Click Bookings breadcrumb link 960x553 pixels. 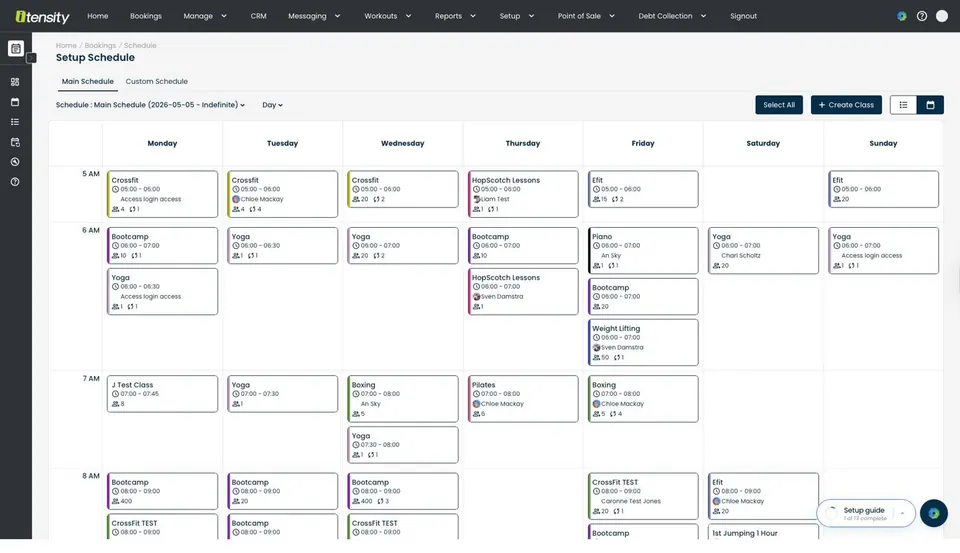[x=100, y=45]
